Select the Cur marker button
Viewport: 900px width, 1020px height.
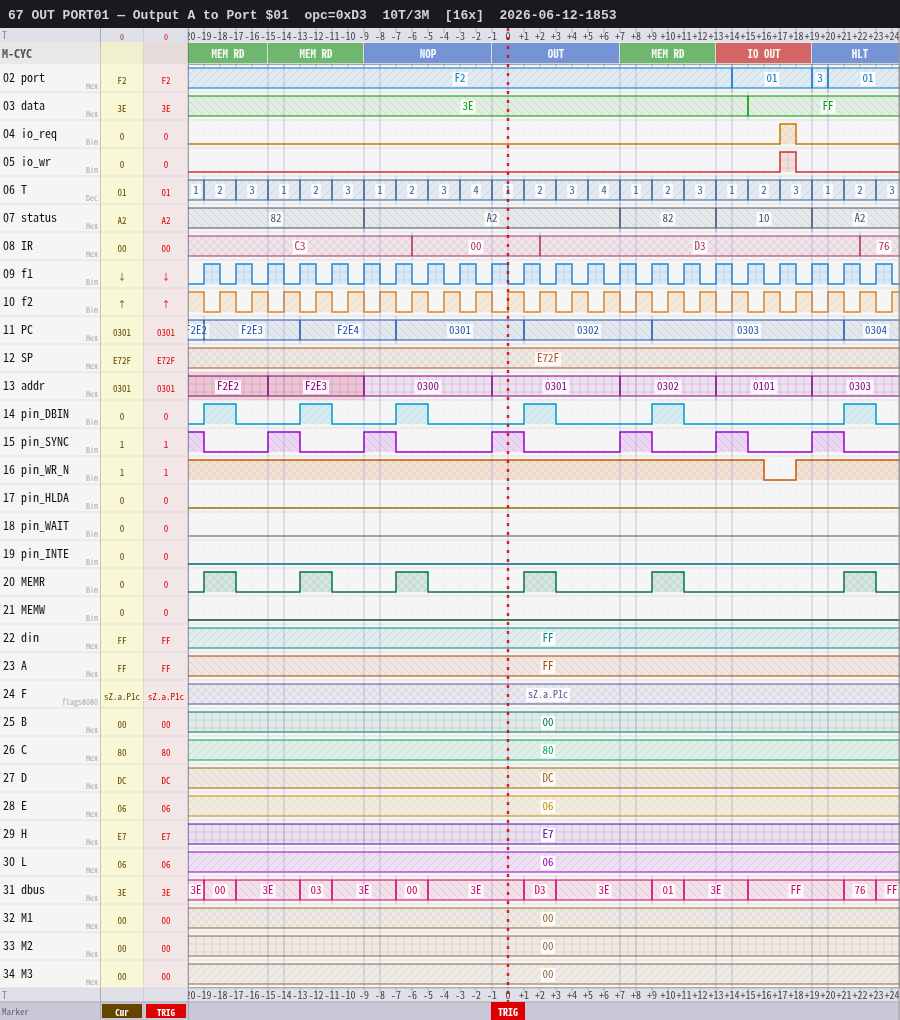pyautogui.click(x=122, y=1012)
